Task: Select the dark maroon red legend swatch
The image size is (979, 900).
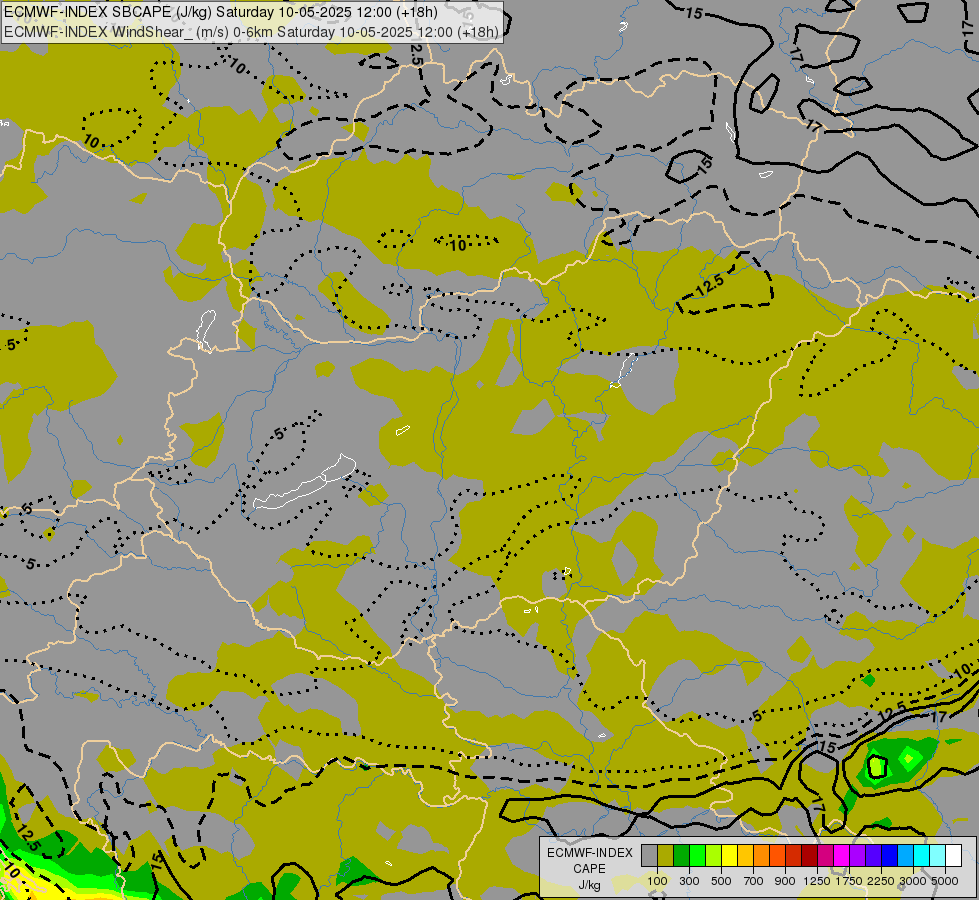Action: pyautogui.click(x=810, y=856)
